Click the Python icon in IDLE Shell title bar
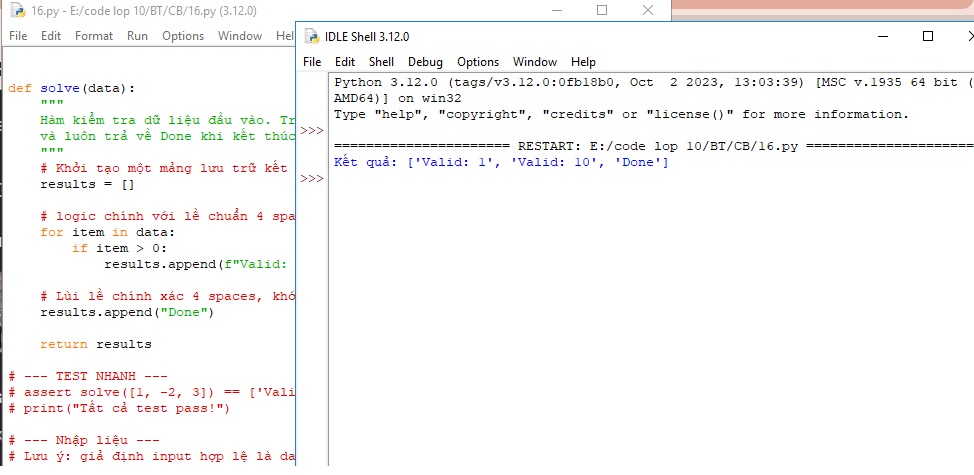The height and width of the screenshot is (475, 974). [x=312, y=37]
